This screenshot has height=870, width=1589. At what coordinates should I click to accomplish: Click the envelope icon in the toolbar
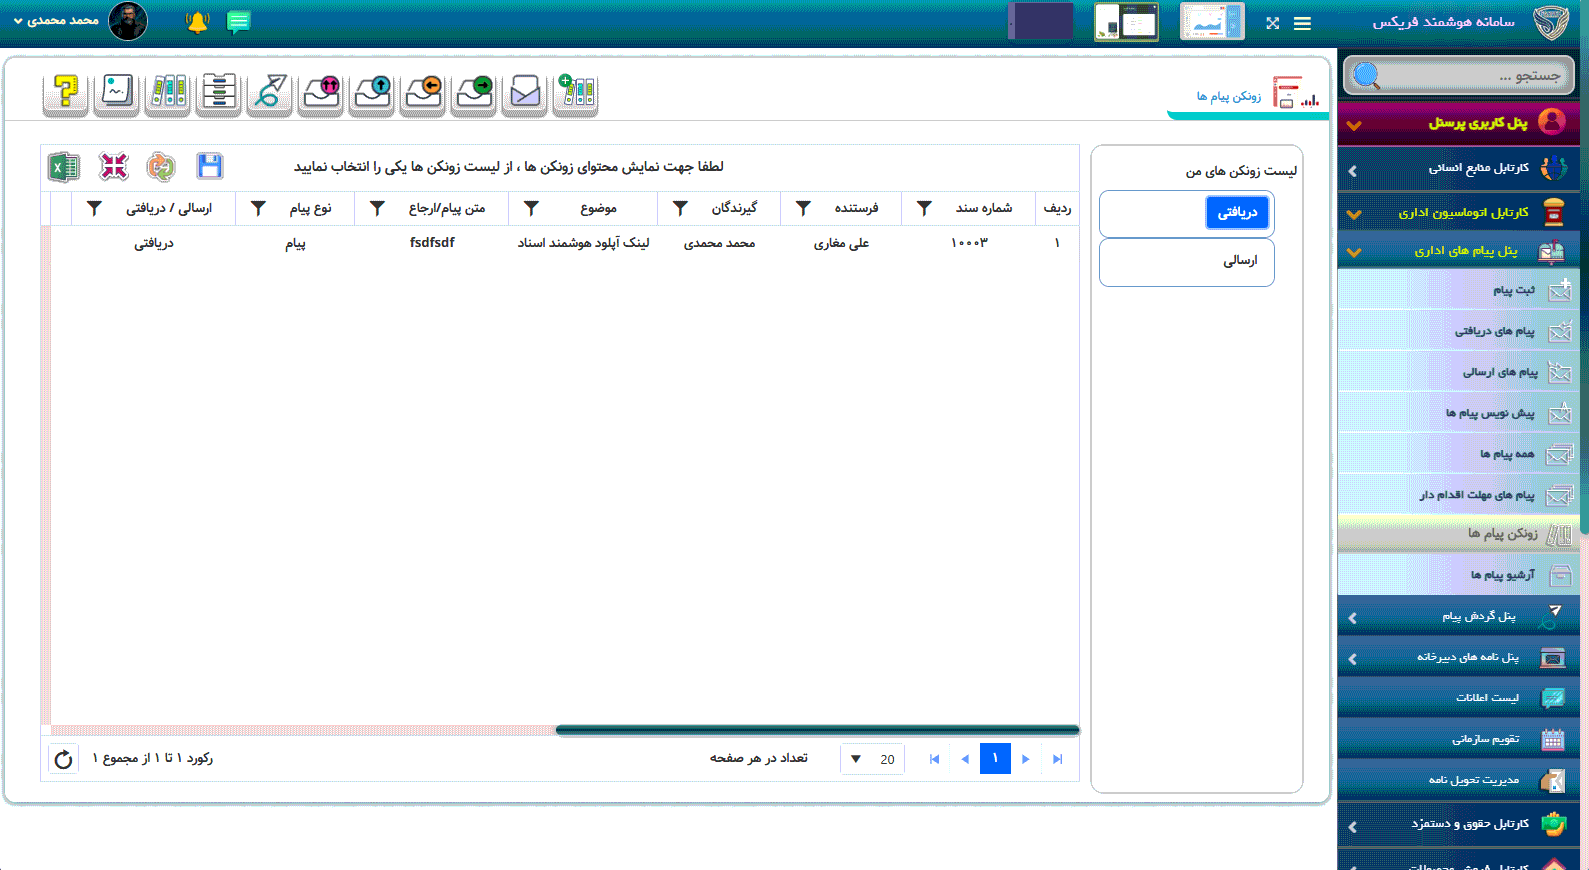[524, 93]
